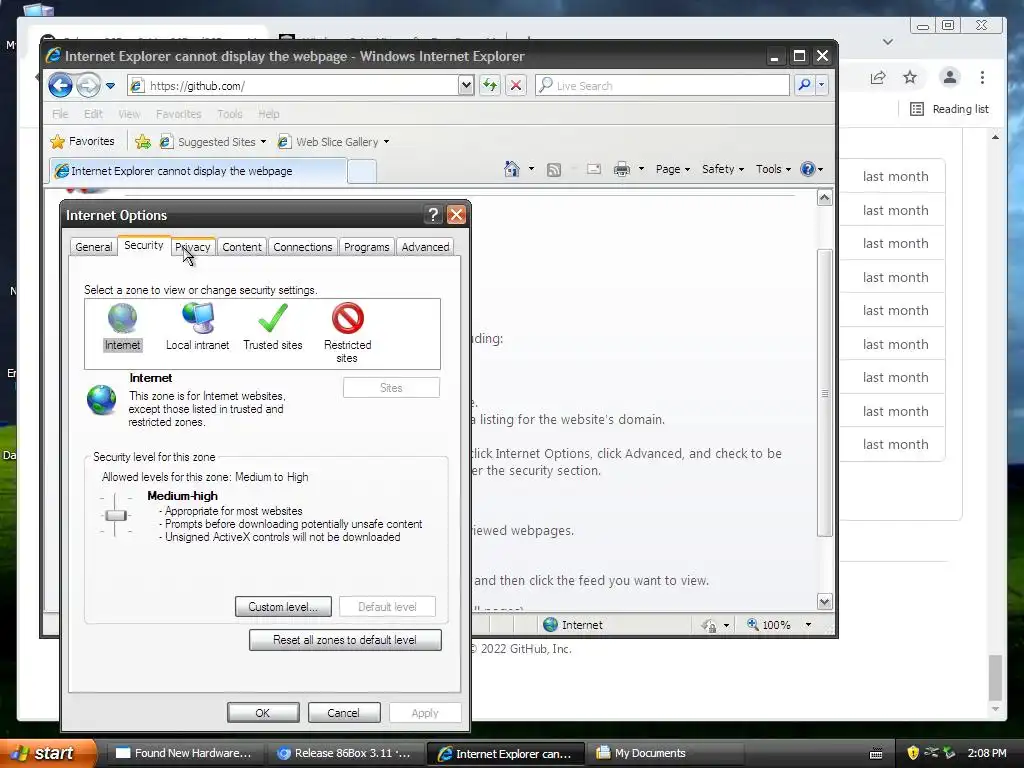The height and width of the screenshot is (768, 1024).
Task: Close the Internet Options dialog
Action: [456, 215]
